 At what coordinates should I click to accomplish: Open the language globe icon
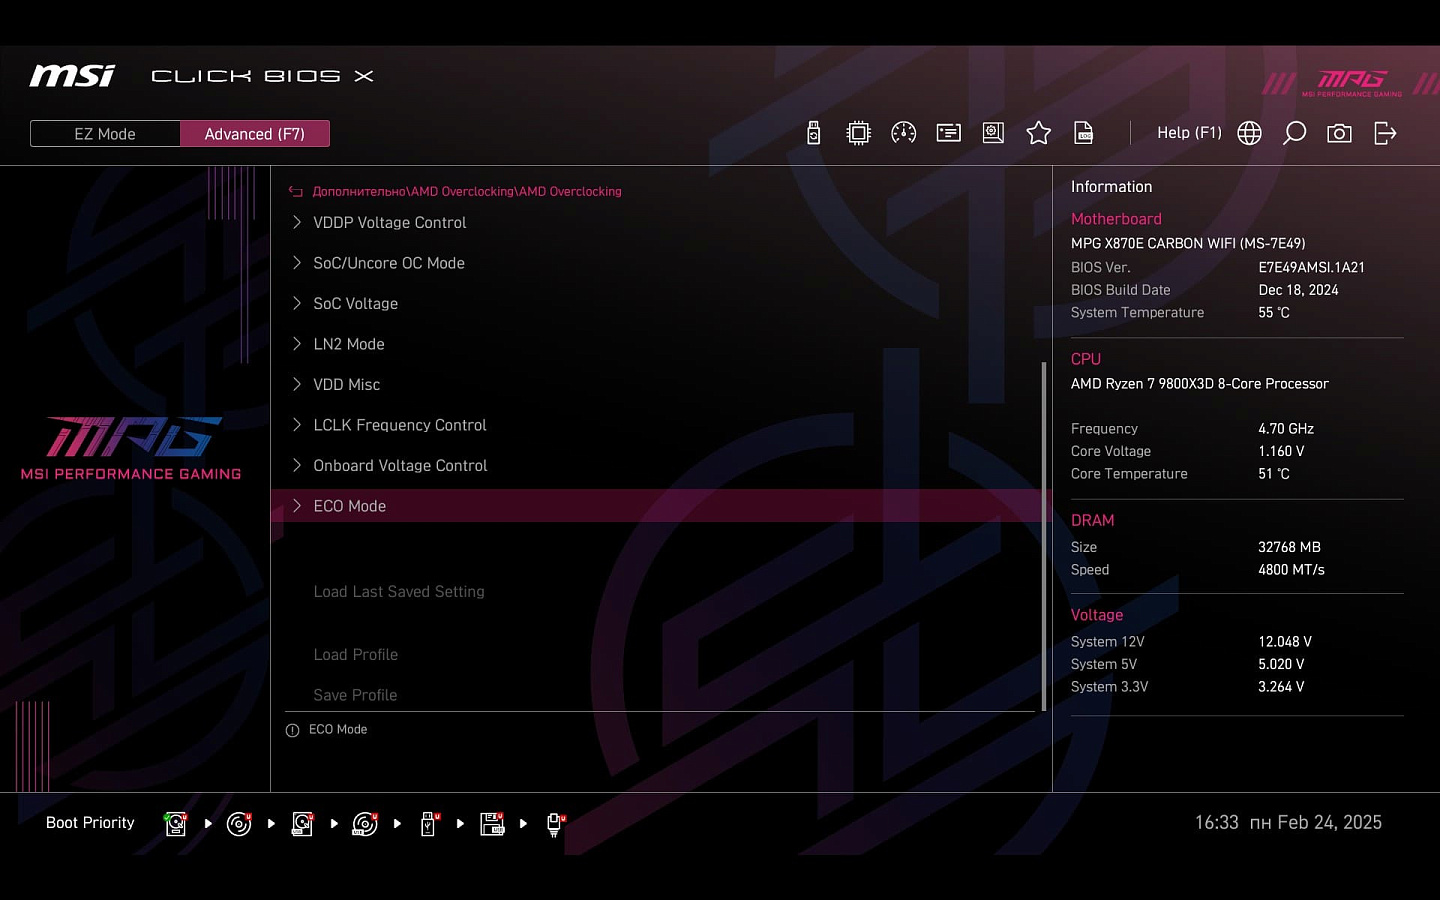(x=1249, y=133)
